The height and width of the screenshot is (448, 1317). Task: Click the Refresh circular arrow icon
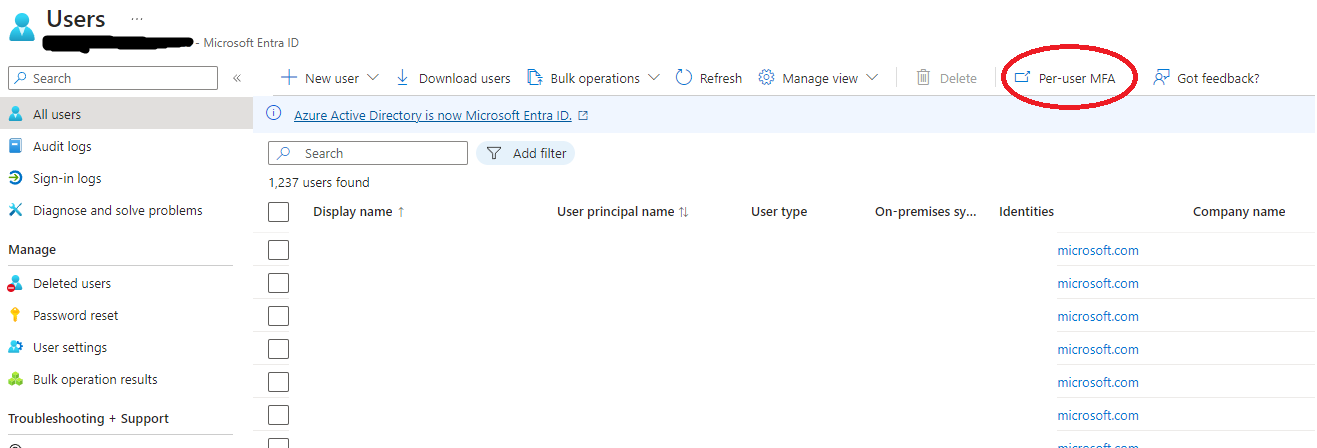click(x=684, y=78)
